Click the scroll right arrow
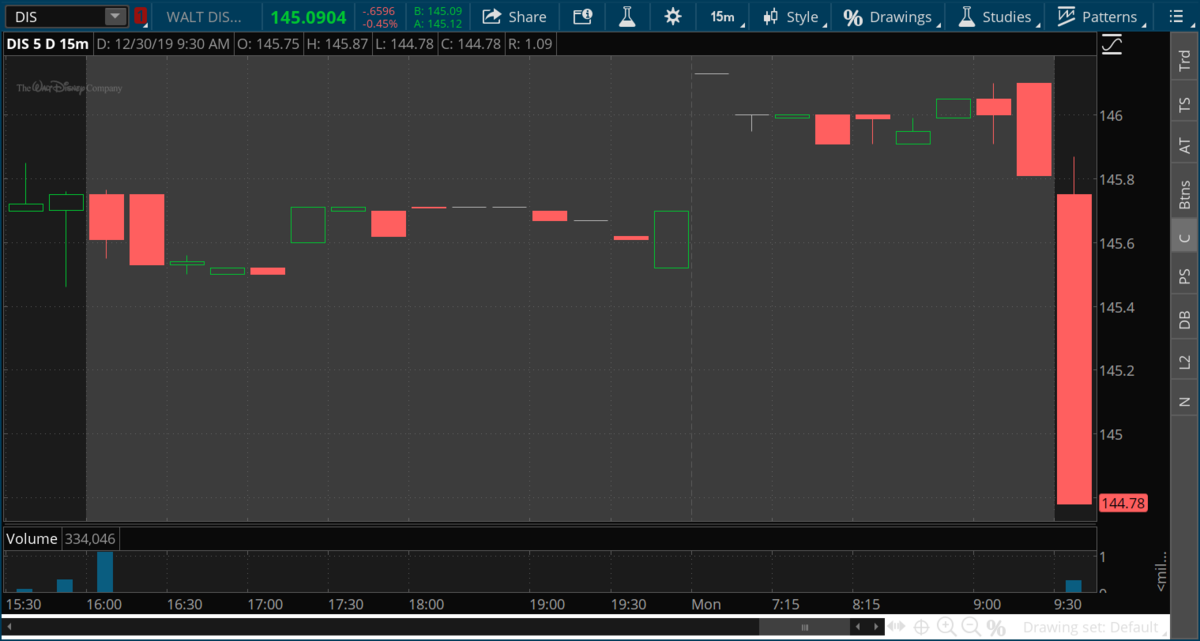This screenshot has height=641, width=1200. click(876, 628)
